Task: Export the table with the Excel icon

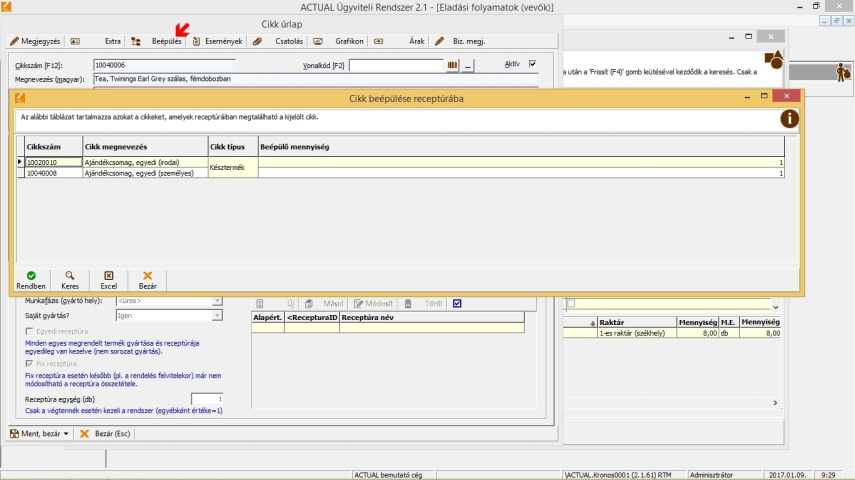Action: pyautogui.click(x=109, y=275)
